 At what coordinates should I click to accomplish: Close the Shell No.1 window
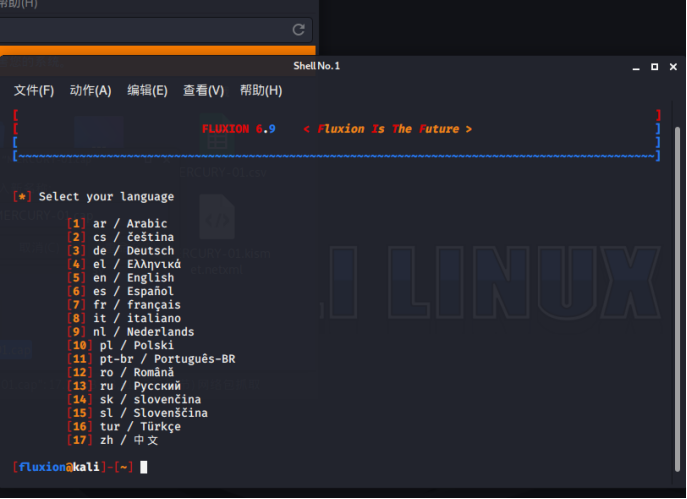673,67
